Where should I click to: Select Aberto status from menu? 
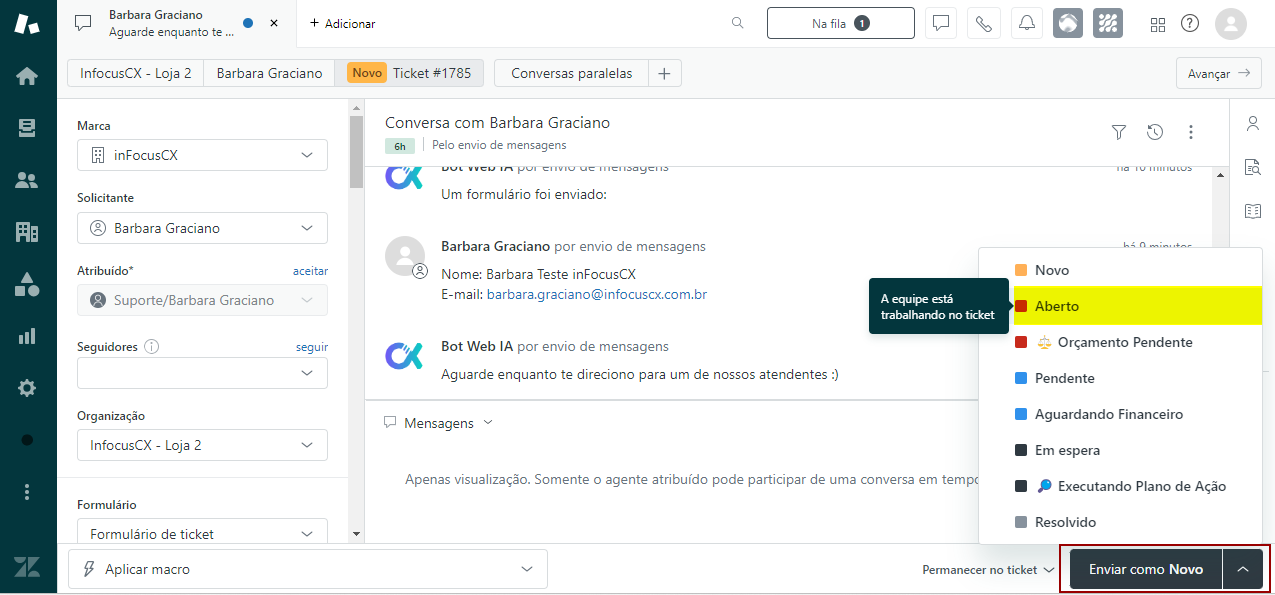tap(1057, 306)
